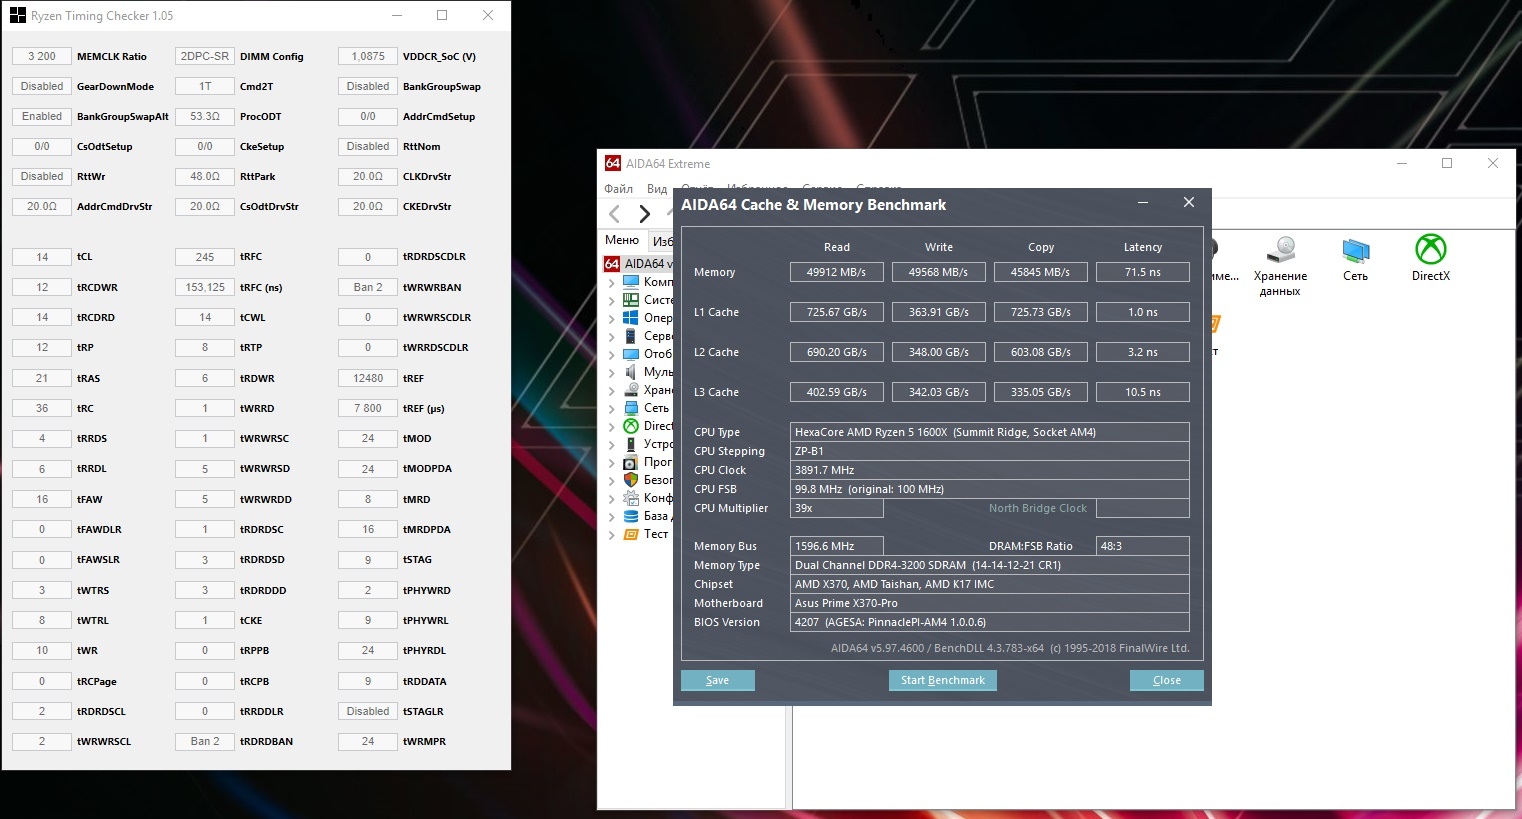Image resolution: width=1522 pixels, height=819 pixels.
Task: Go forward with the AIDA64 right arrow
Action: (645, 213)
